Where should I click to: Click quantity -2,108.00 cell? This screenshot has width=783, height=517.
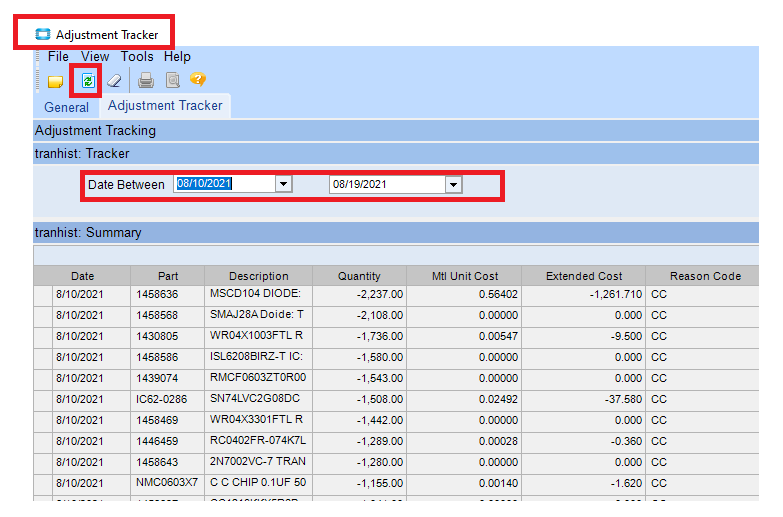tap(359, 315)
